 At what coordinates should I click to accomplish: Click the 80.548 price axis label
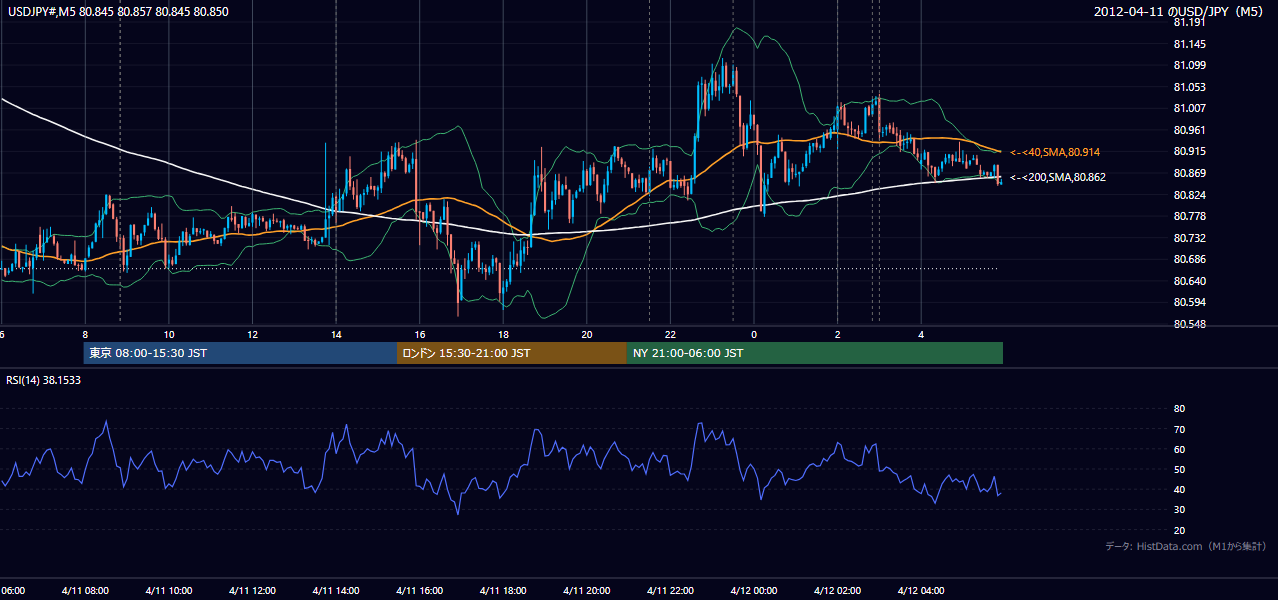coord(1189,324)
